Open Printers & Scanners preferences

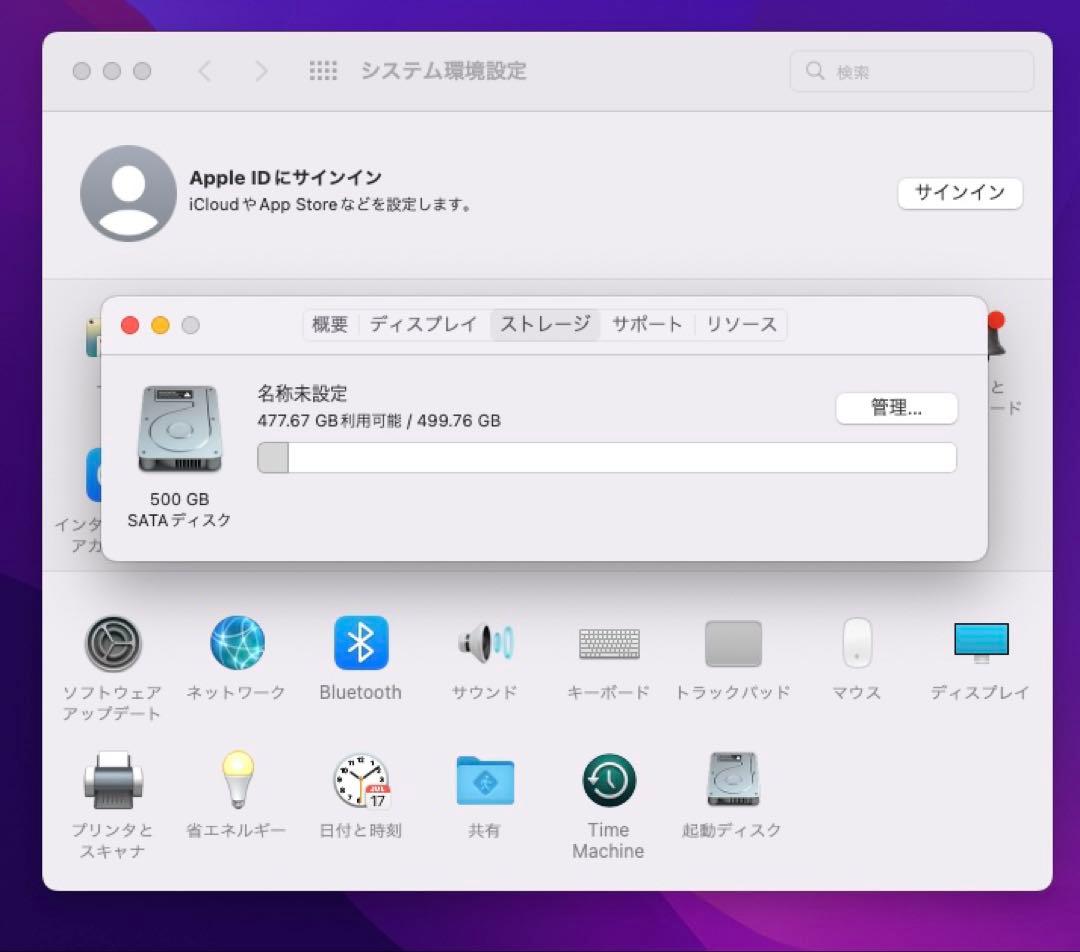pyautogui.click(x=112, y=780)
